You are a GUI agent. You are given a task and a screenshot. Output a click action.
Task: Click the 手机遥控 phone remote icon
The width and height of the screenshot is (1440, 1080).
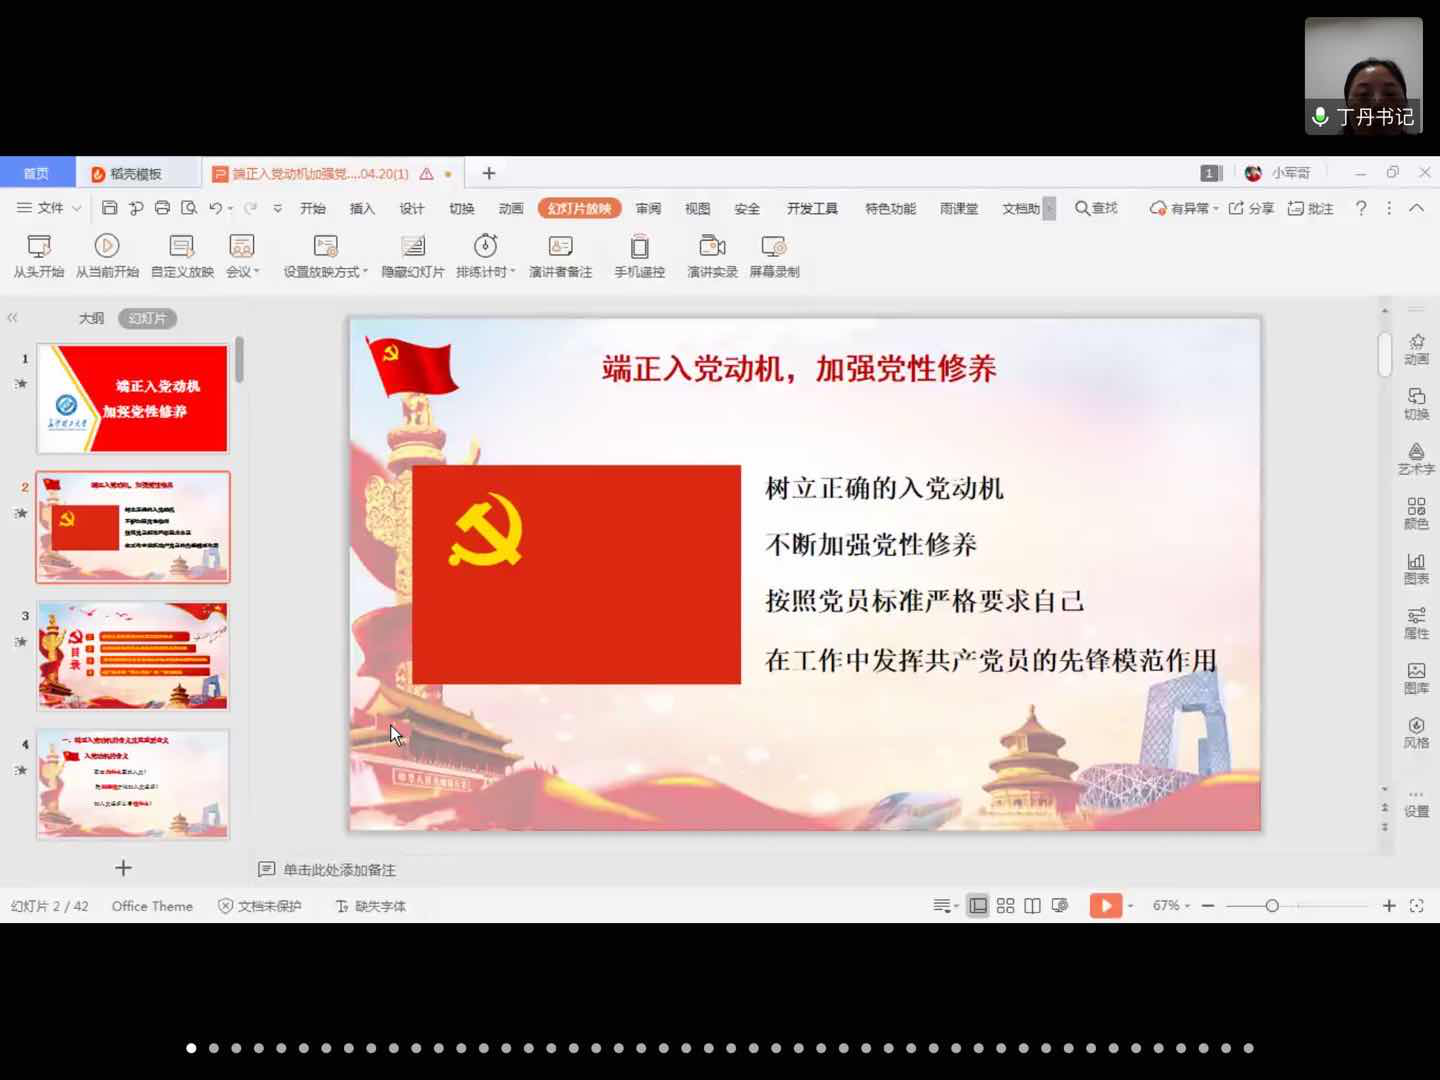pos(639,247)
